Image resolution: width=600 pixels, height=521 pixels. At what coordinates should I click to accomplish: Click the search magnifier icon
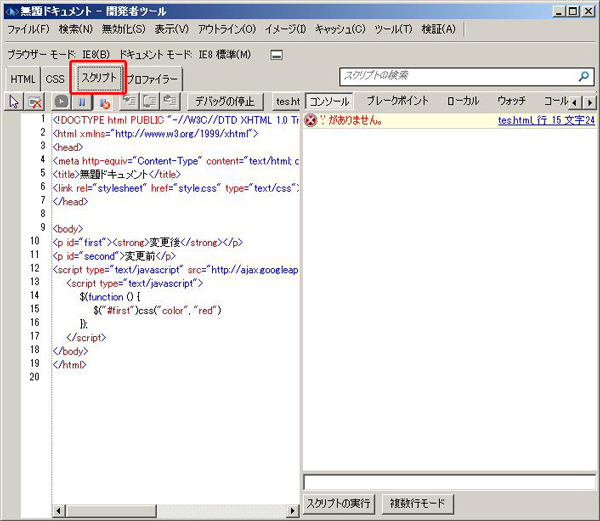click(x=584, y=76)
